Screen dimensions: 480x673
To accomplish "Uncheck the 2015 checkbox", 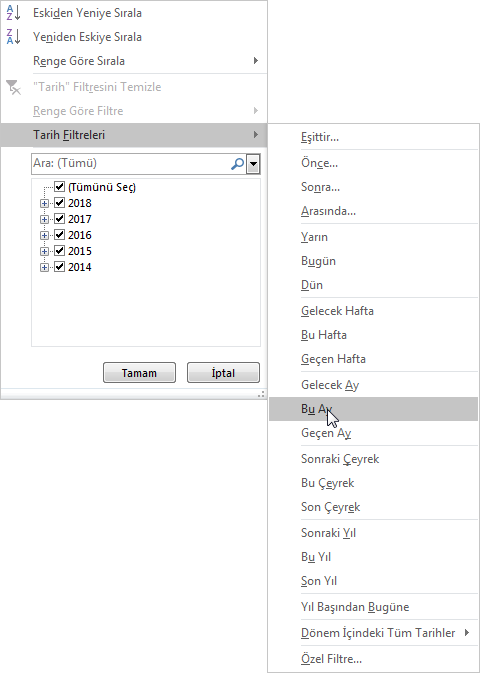I will click(x=60, y=251).
